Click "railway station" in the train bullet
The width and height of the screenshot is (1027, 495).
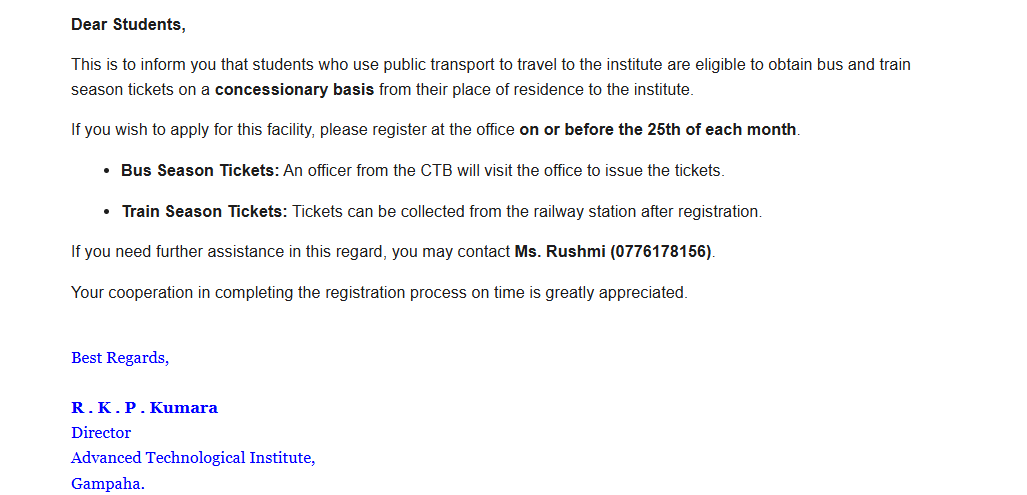[x=561, y=211]
